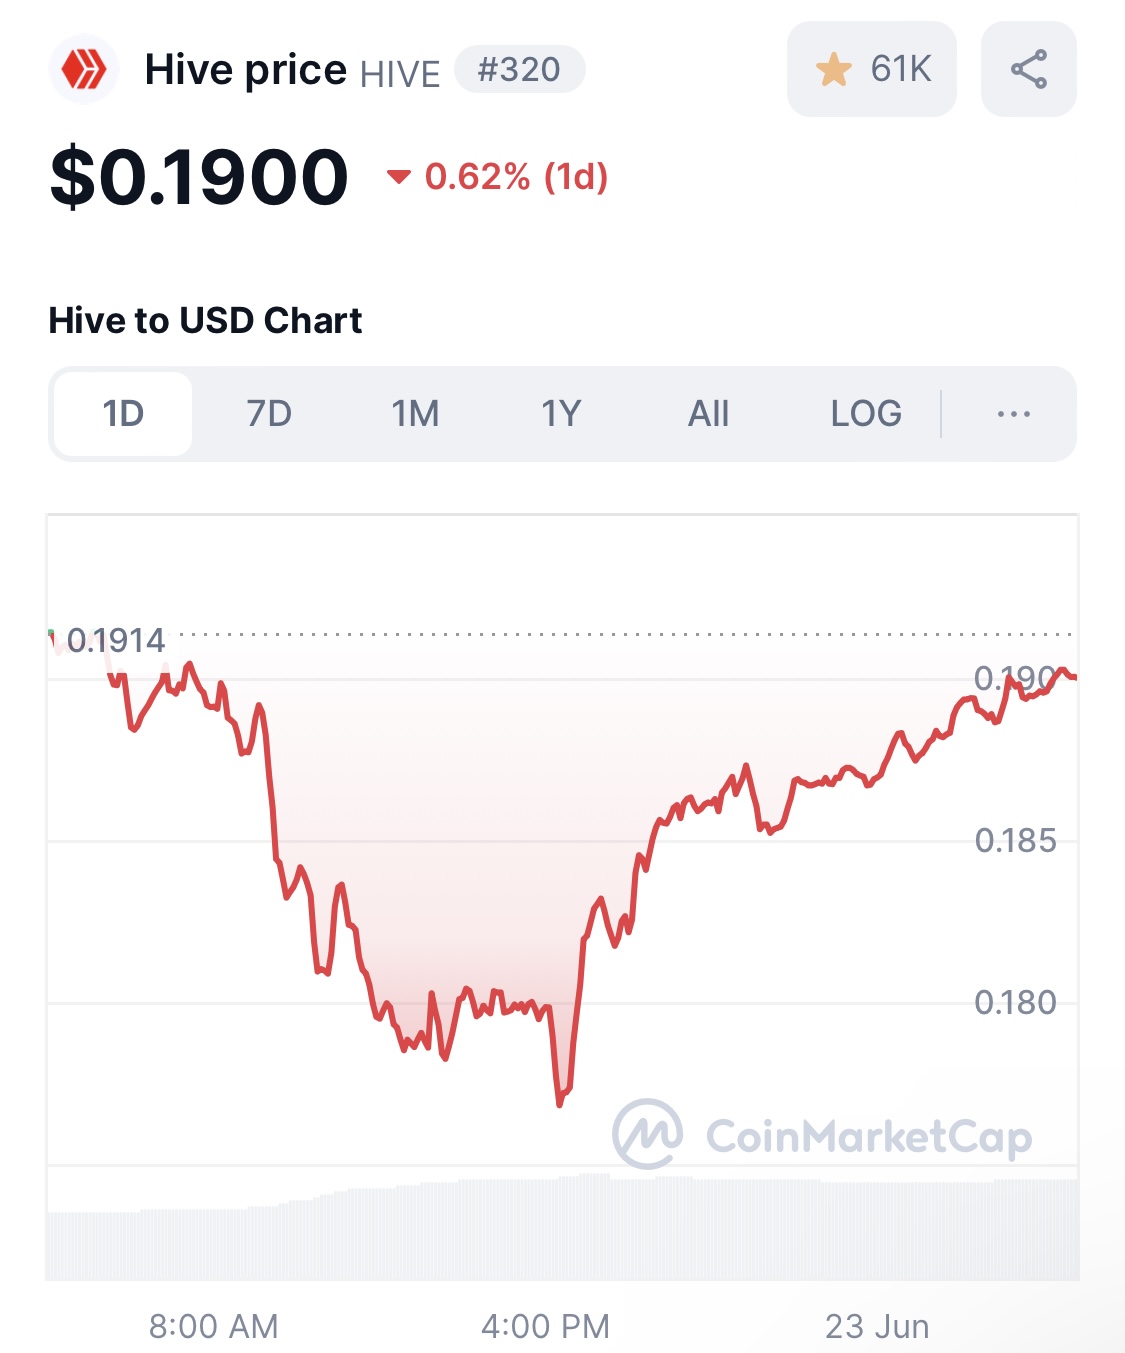Viewport: 1125px width, 1353px height.
Task: Click the 4:00 PM time axis label
Action: 545,1326
